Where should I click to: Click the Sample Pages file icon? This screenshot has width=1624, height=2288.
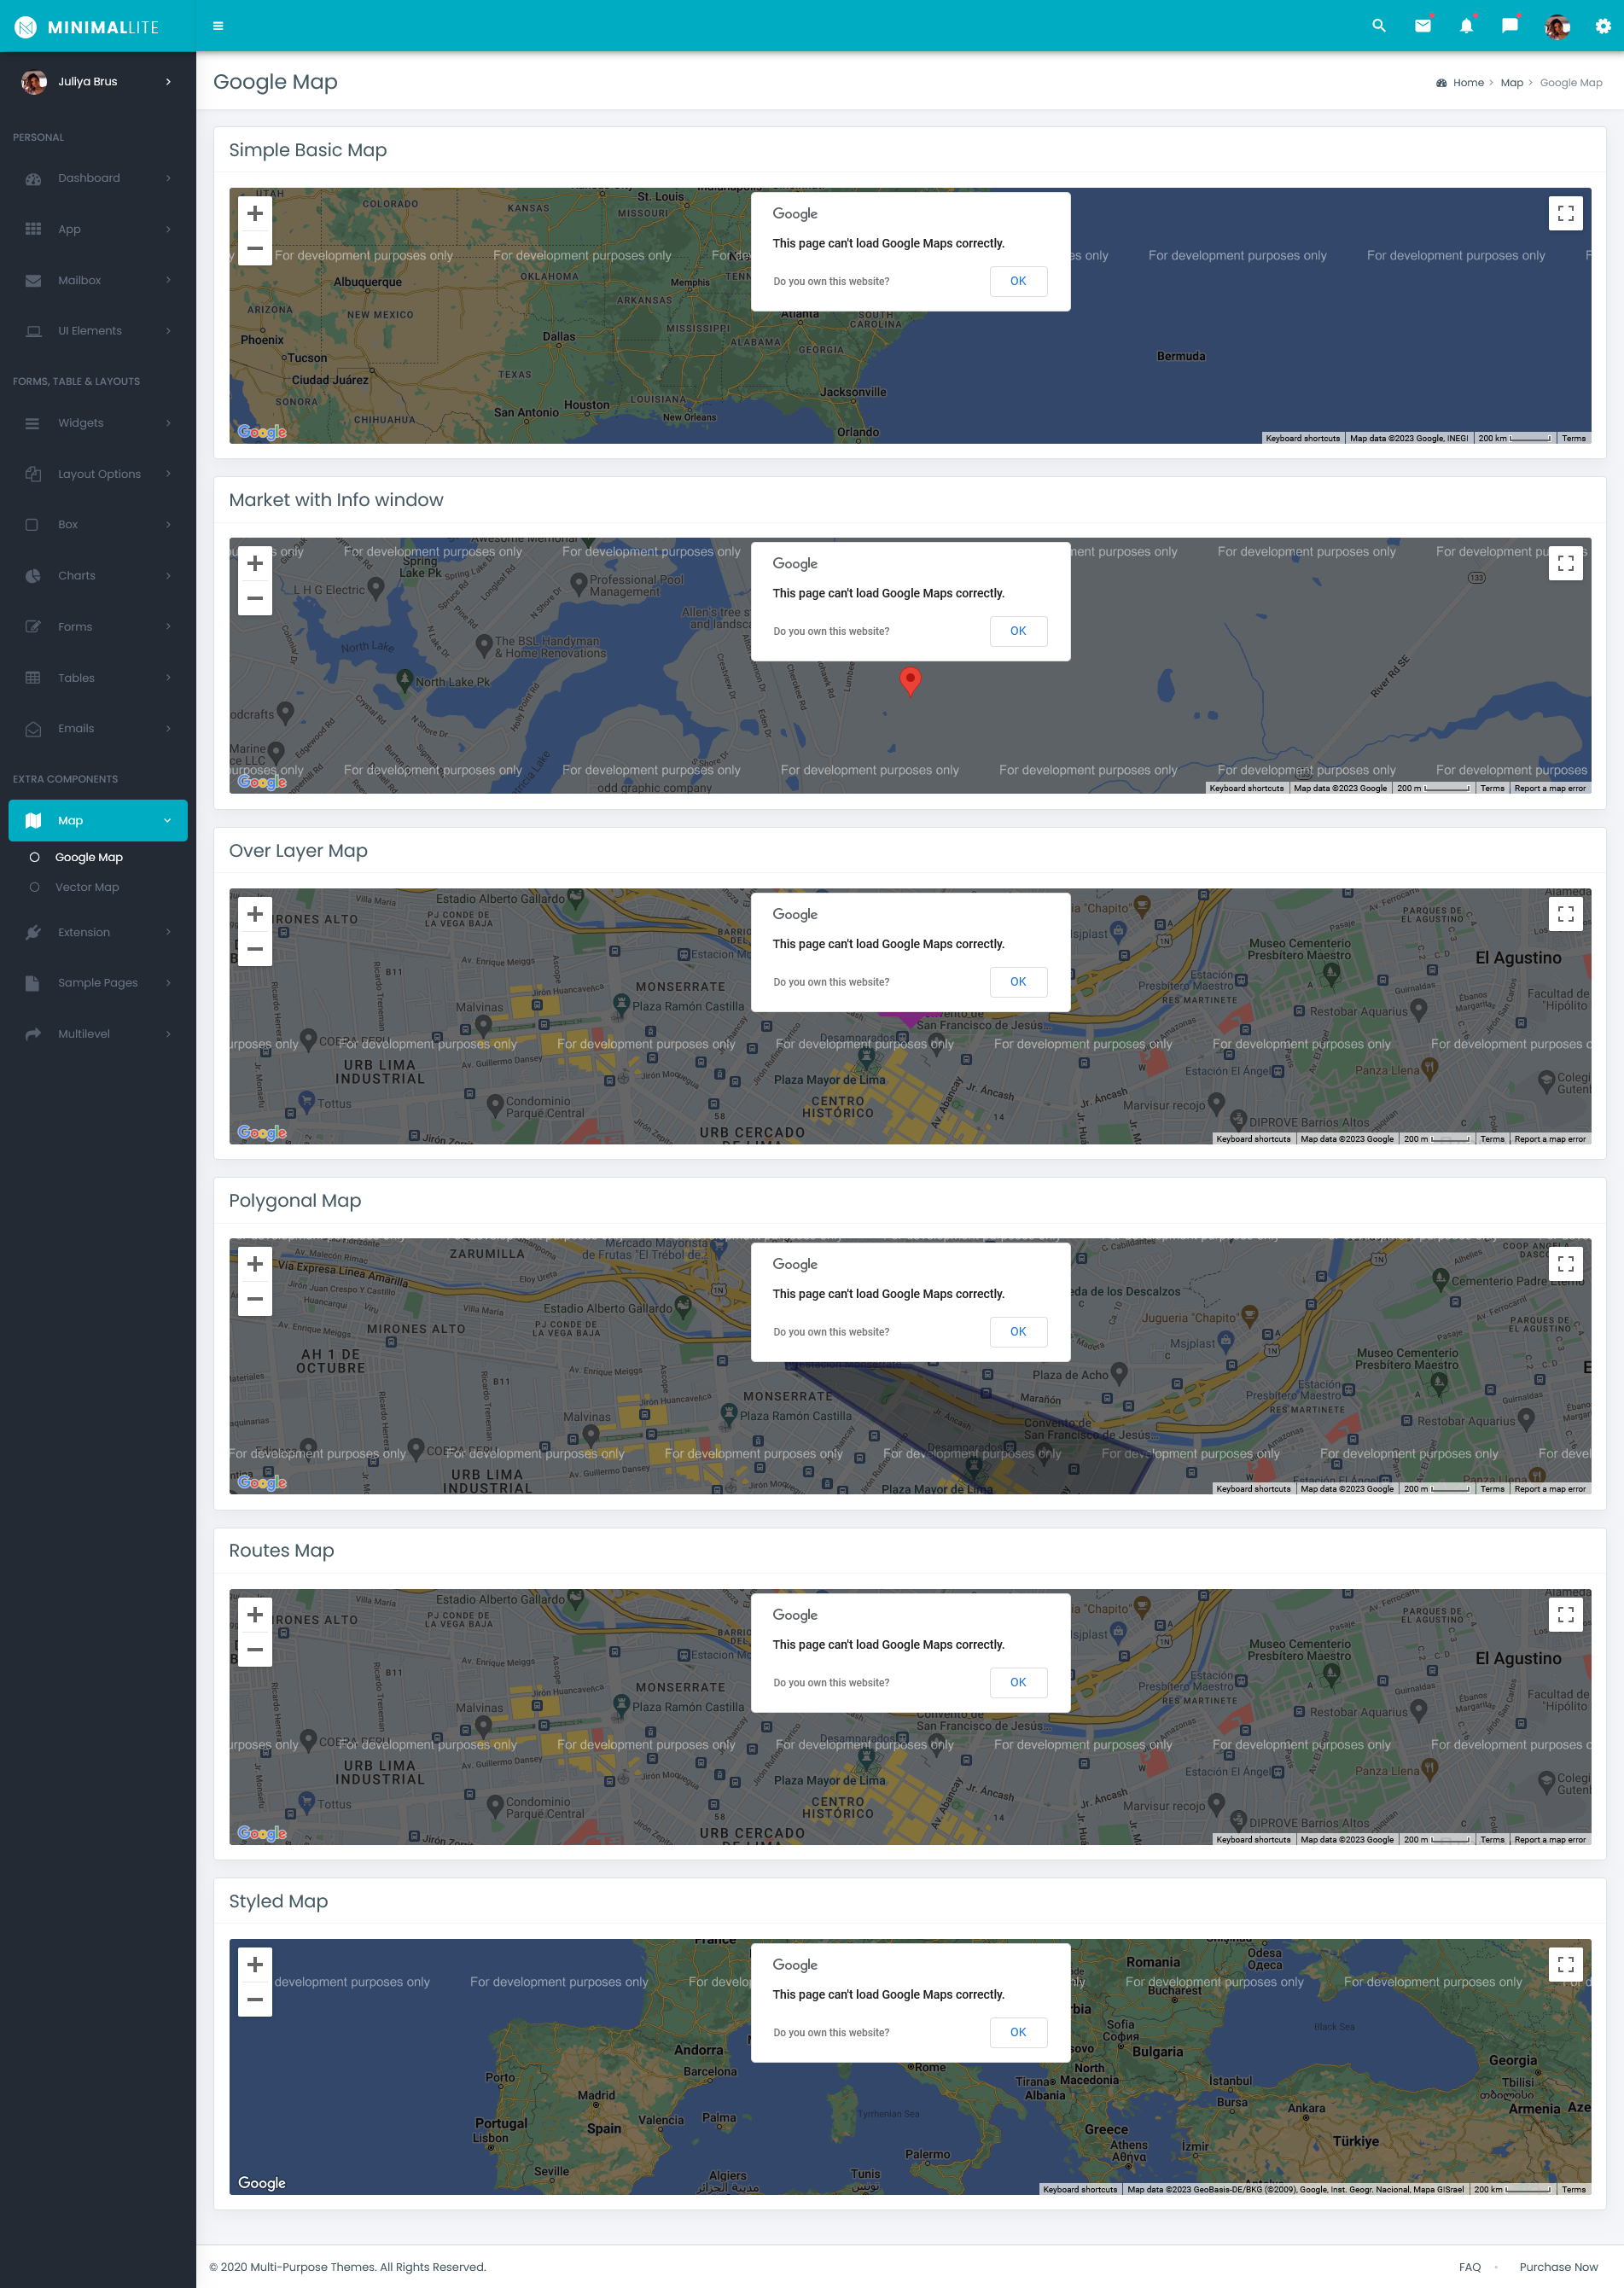click(33, 983)
